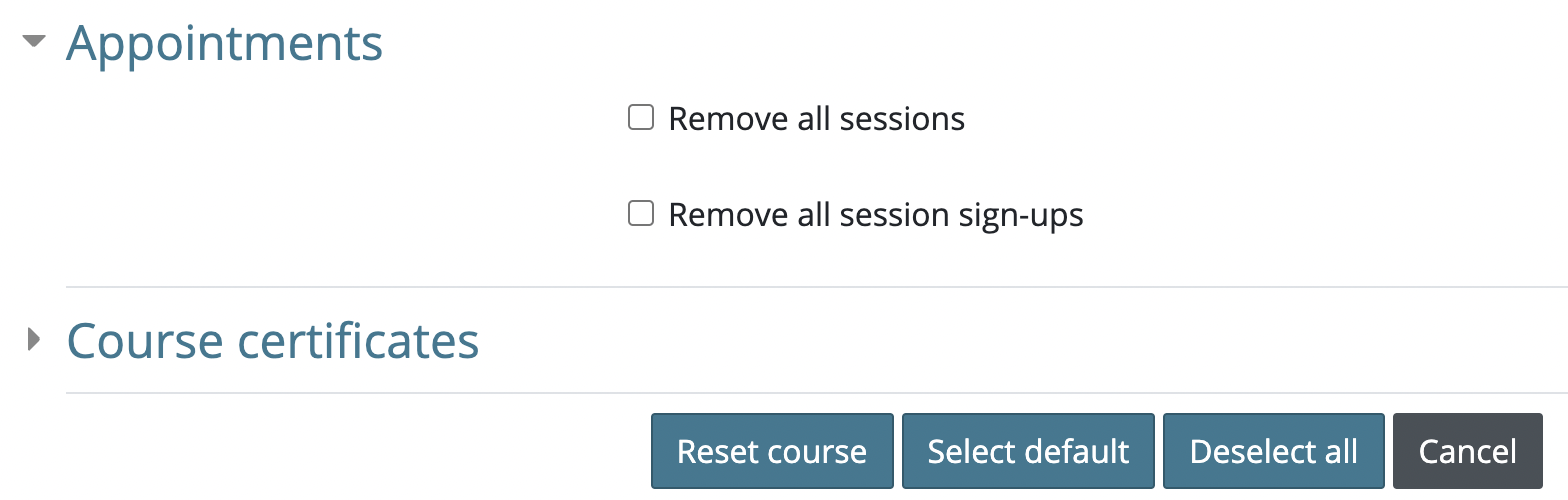
Task: Click the 'Appointments' title text
Action: pyautogui.click(x=224, y=44)
